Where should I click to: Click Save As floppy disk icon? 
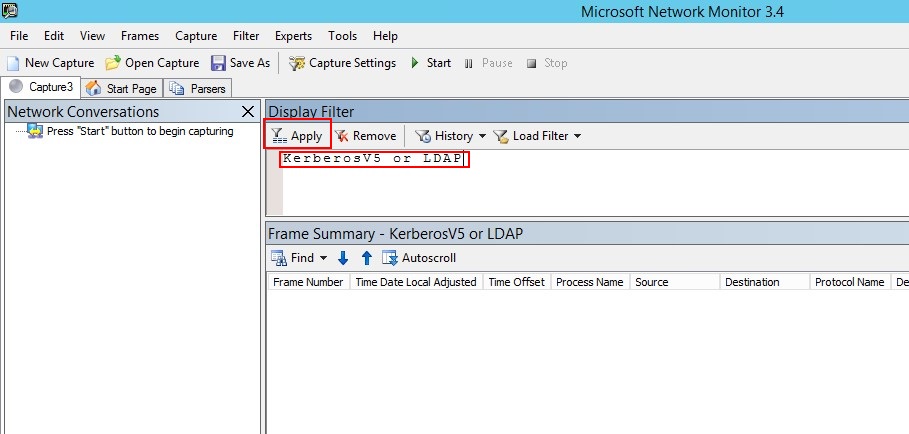coord(218,63)
